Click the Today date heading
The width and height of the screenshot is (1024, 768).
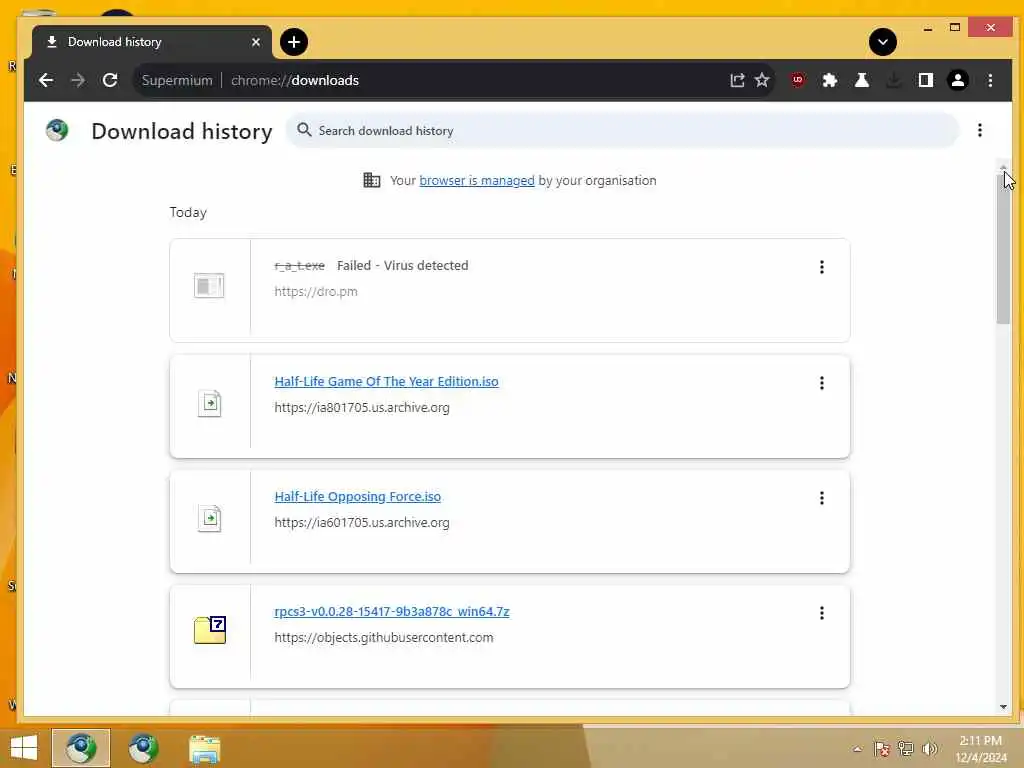188,212
